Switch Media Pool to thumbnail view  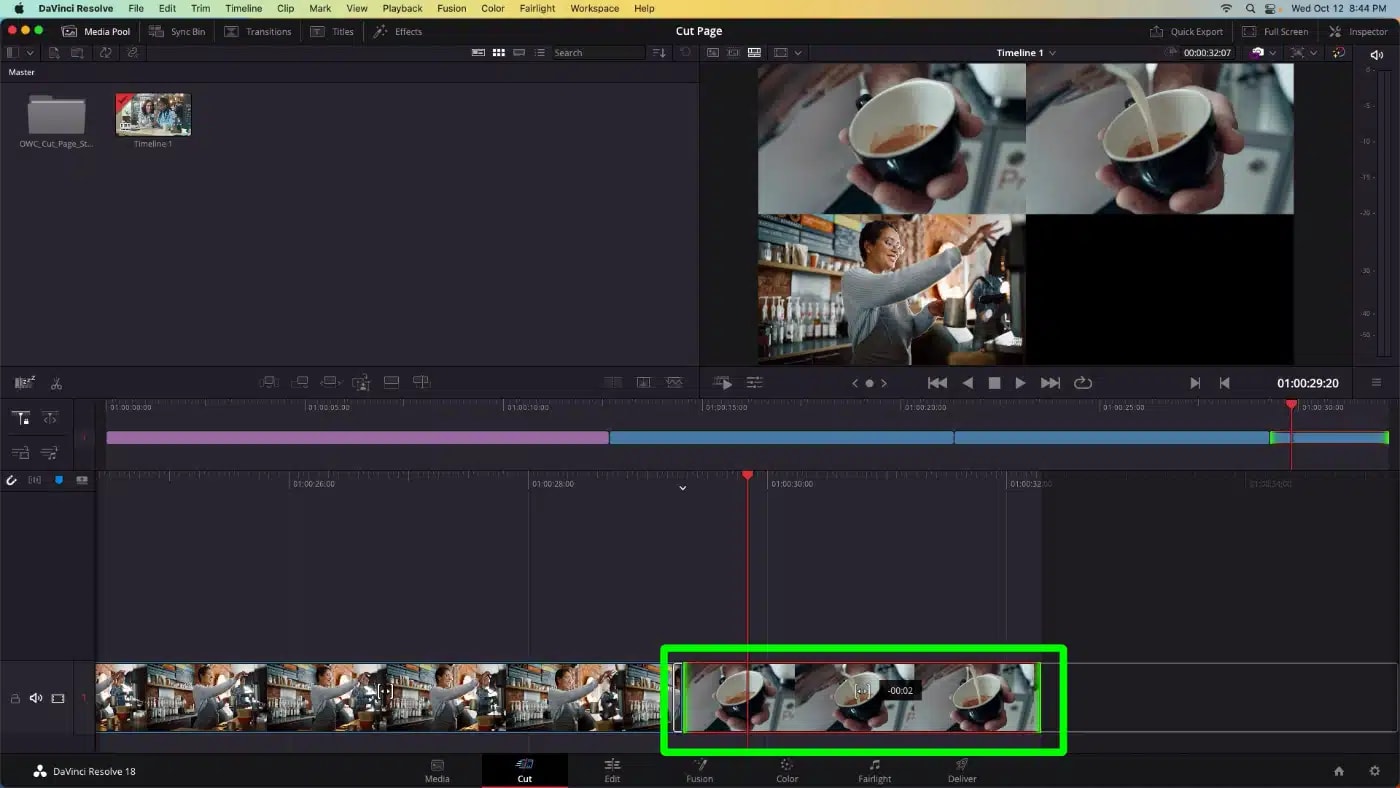click(499, 52)
